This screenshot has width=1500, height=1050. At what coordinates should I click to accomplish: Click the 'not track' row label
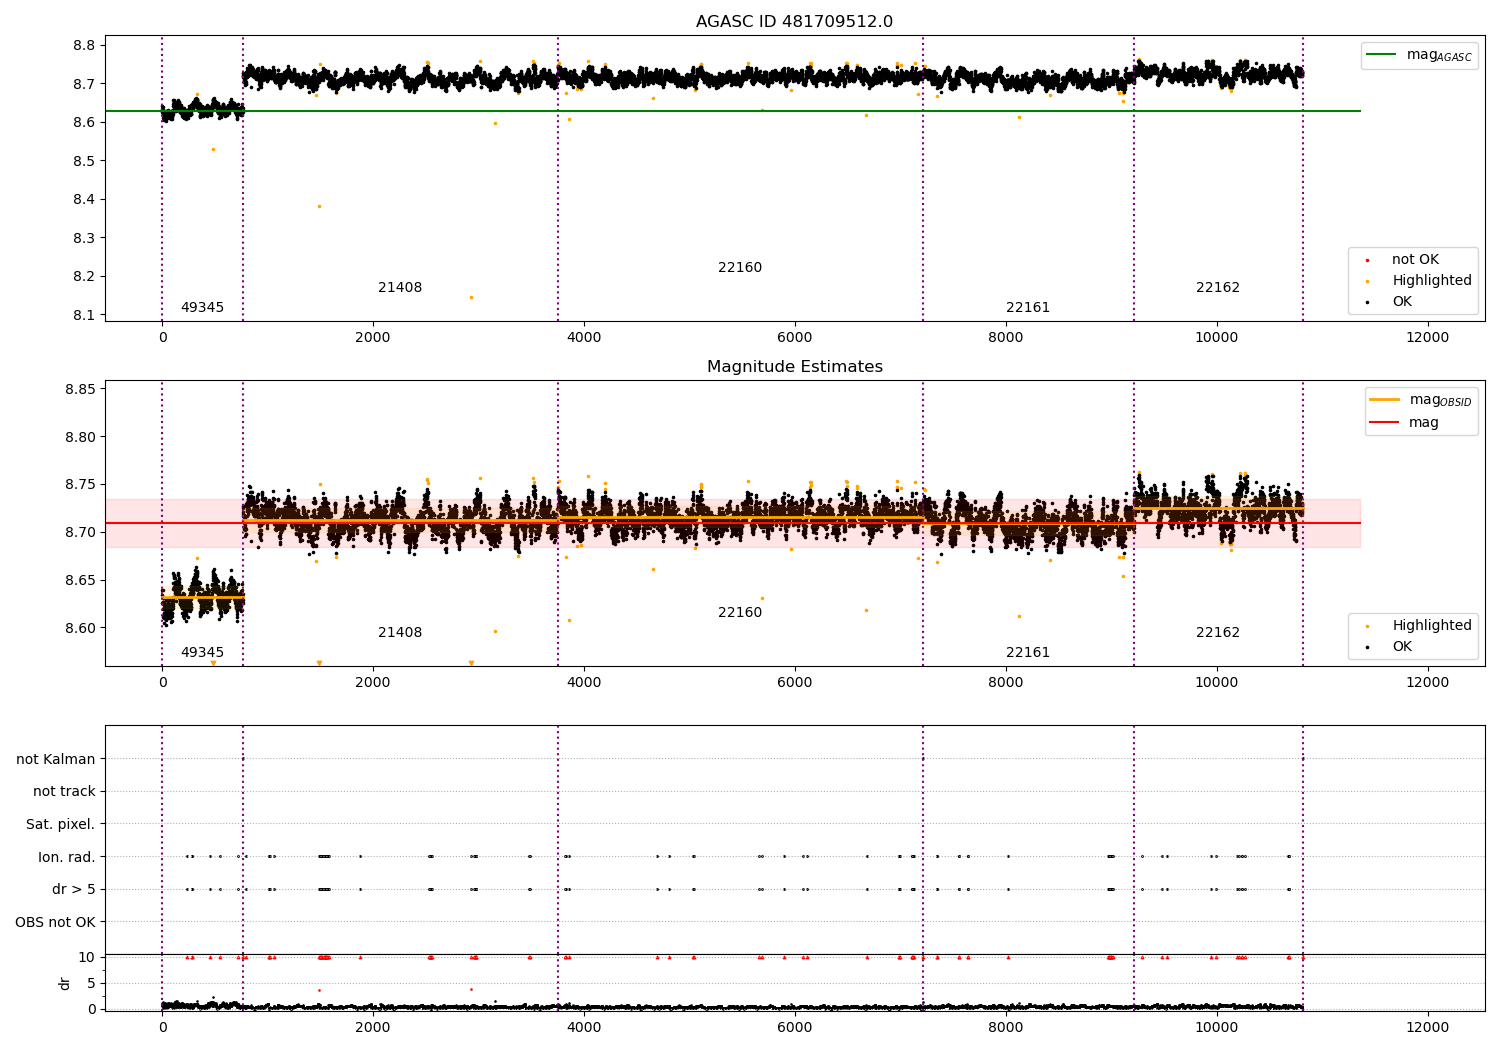point(64,791)
